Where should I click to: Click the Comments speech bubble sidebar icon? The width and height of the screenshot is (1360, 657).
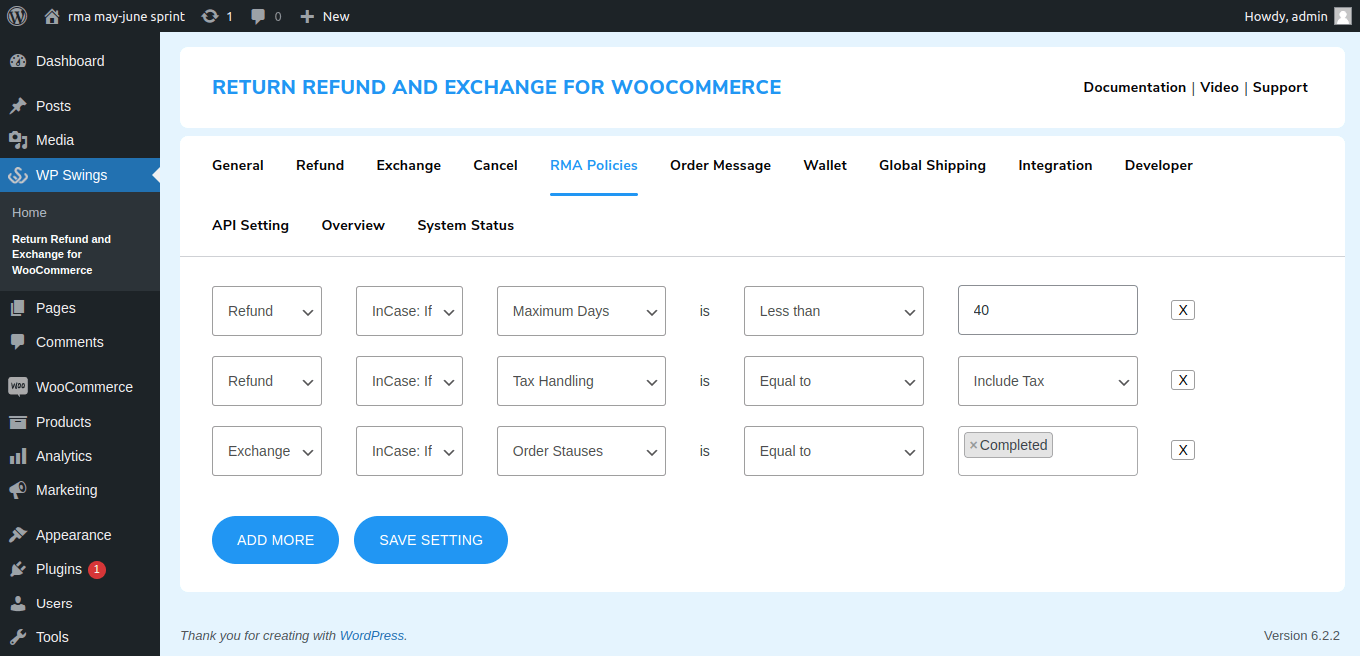tap(18, 342)
